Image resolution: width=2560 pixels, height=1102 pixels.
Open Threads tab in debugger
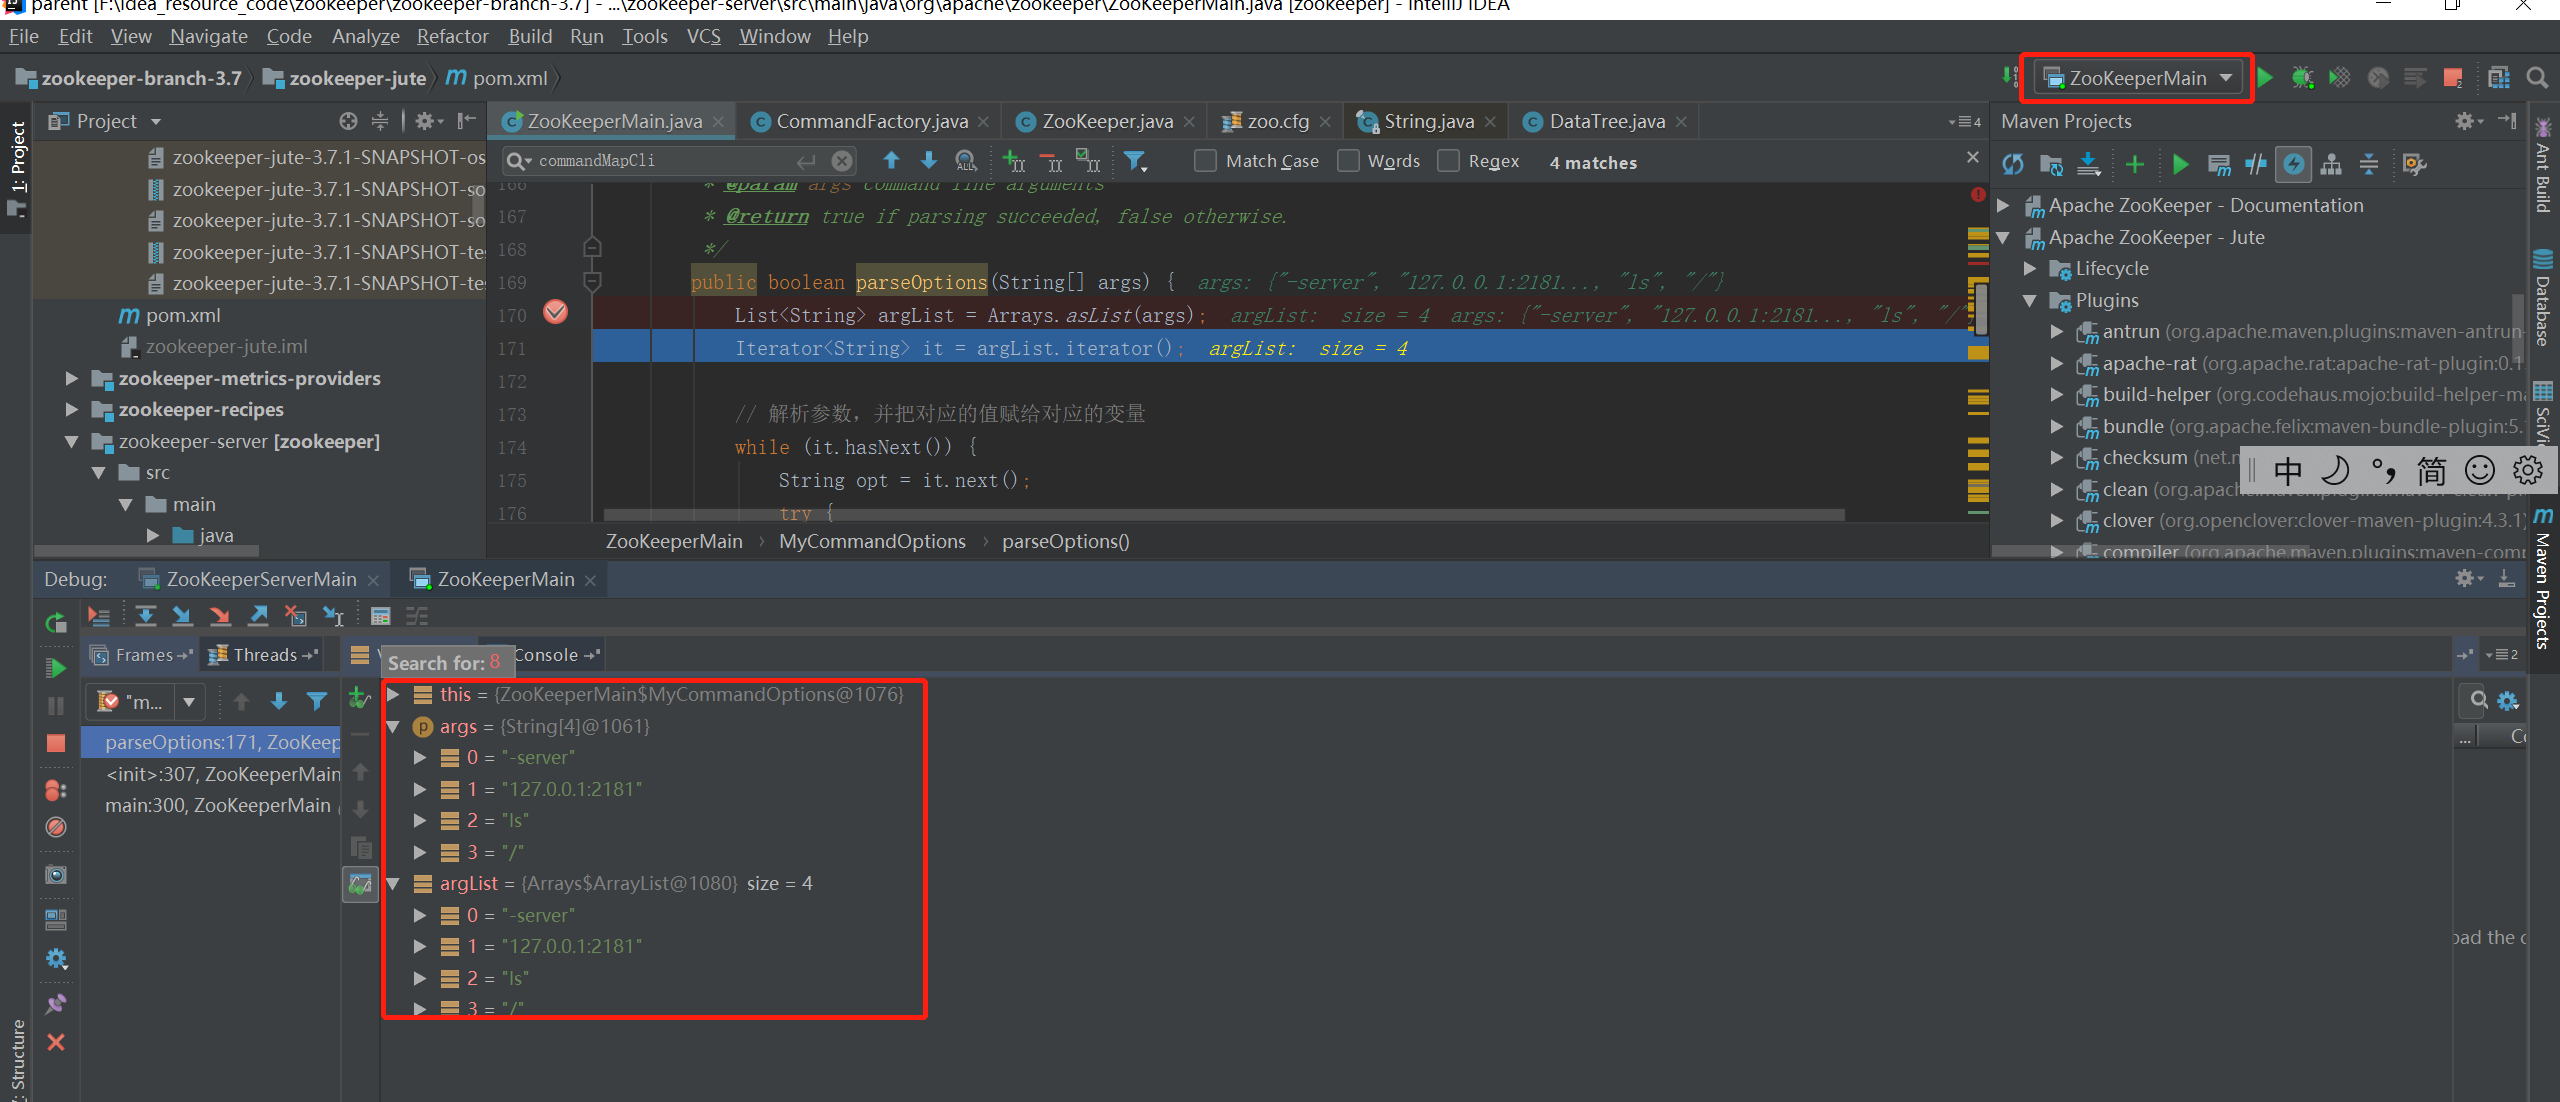[x=264, y=655]
